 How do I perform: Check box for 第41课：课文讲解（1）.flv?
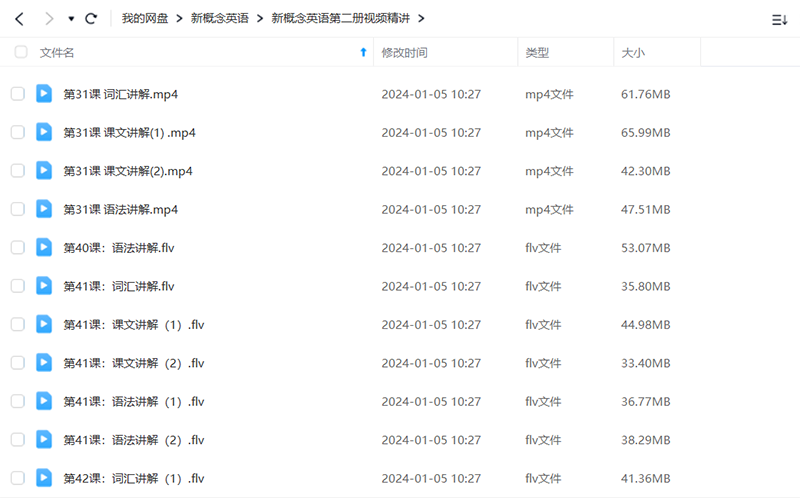pyautogui.click(x=18, y=325)
